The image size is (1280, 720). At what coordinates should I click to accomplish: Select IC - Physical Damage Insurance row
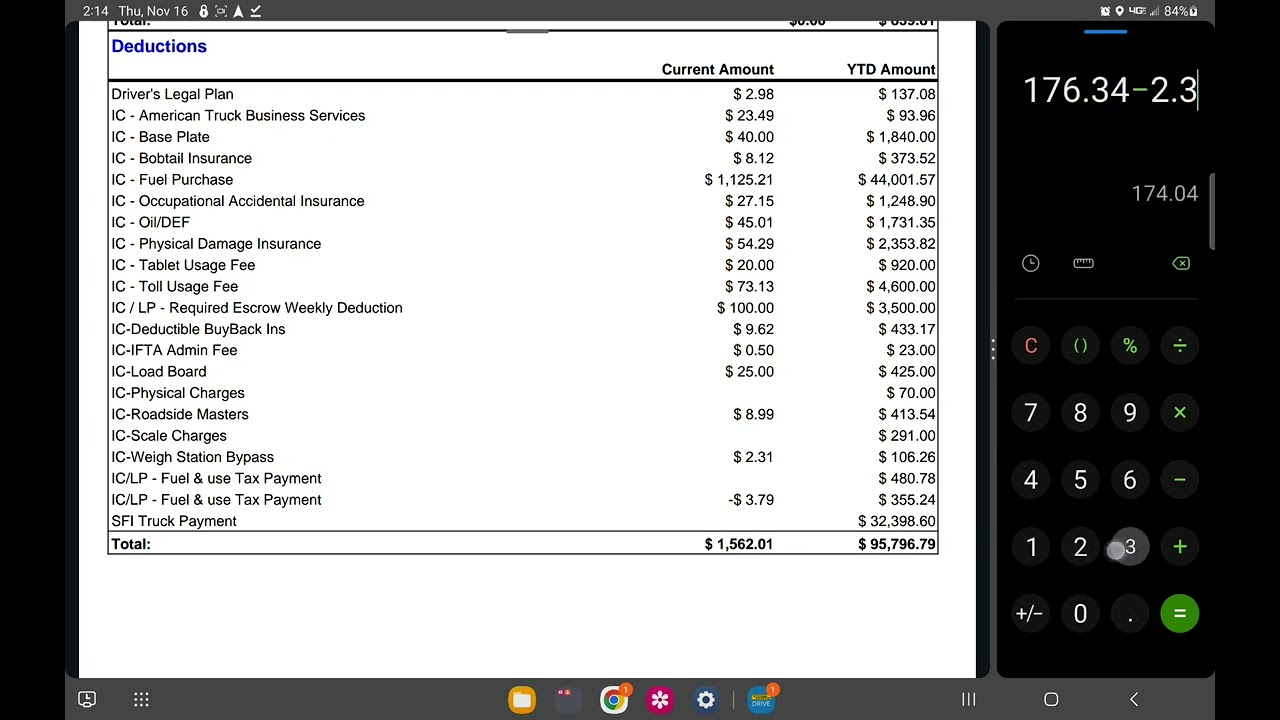(523, 244)
